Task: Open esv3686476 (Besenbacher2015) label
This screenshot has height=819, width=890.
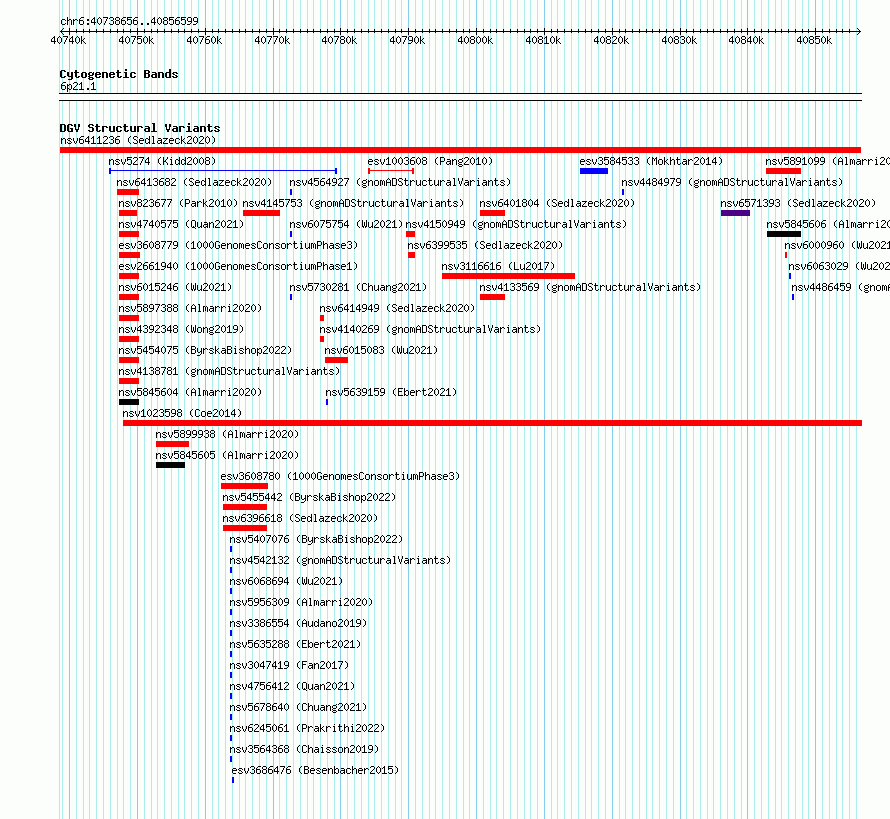Action: 315,770
